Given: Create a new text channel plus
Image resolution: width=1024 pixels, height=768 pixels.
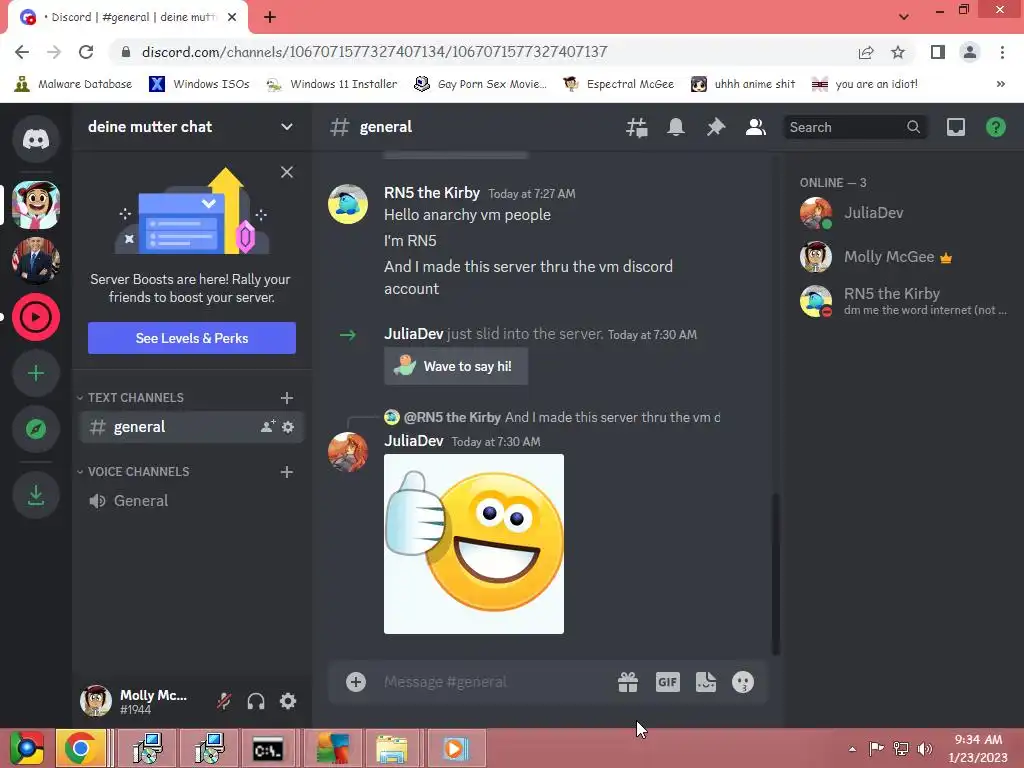Looking at the screenshot, I should pyautogui.click(x=287, y=398).
